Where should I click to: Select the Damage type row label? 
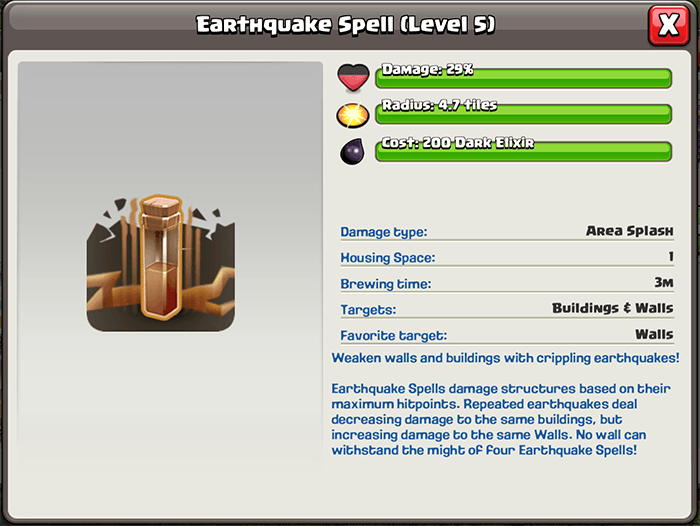(x=384, y=232)
